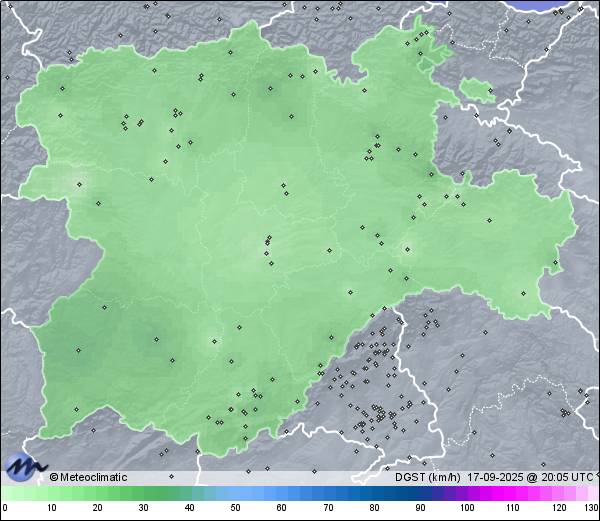Select the scale label 10
Image resolution: width=600 pixels, height=521 pixels.
pyautogui.click(x=52, y=508)
